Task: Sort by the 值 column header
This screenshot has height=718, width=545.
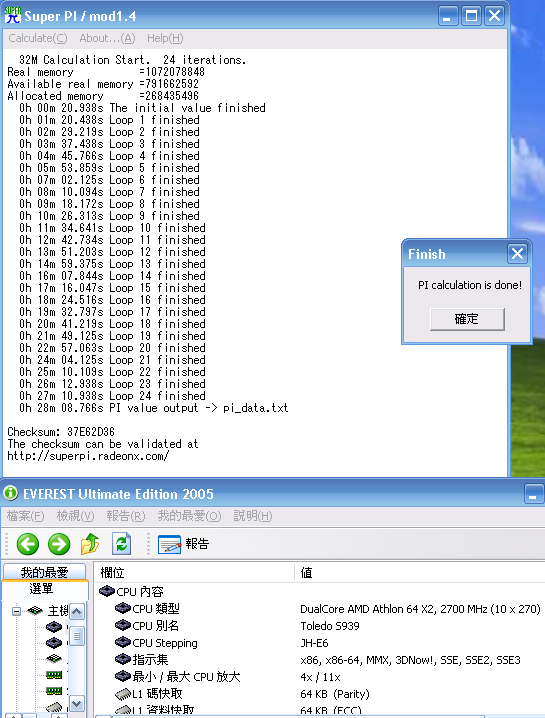Action: pyautogui.click(x=420, y=572)
